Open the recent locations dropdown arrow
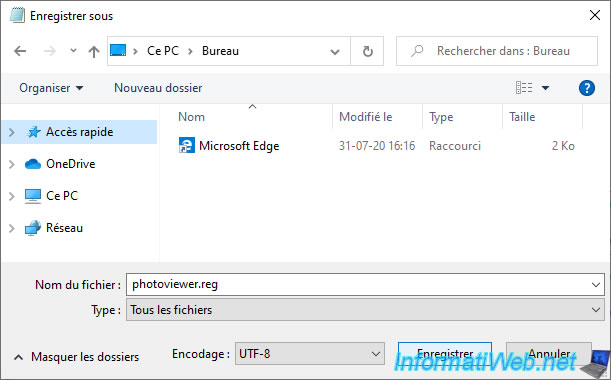Screen dimensions: 611x380 73,51
